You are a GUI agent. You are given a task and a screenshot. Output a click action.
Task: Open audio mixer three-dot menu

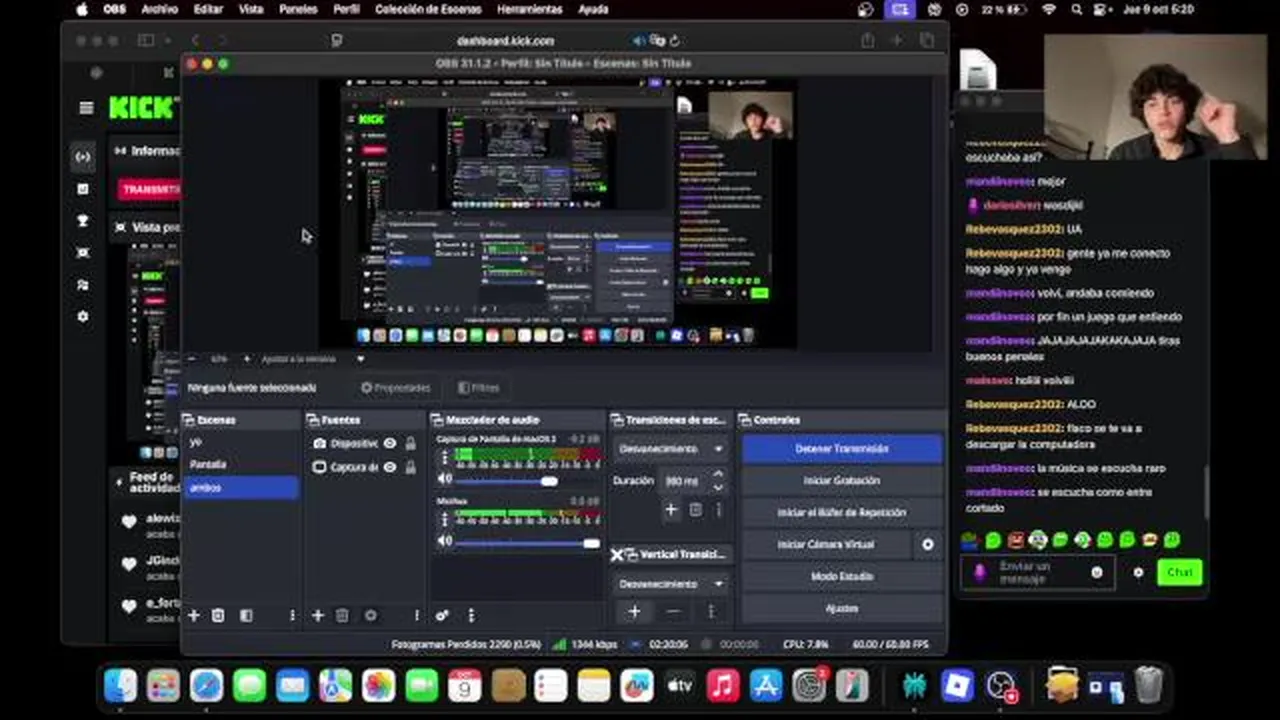tap(471, 616)
